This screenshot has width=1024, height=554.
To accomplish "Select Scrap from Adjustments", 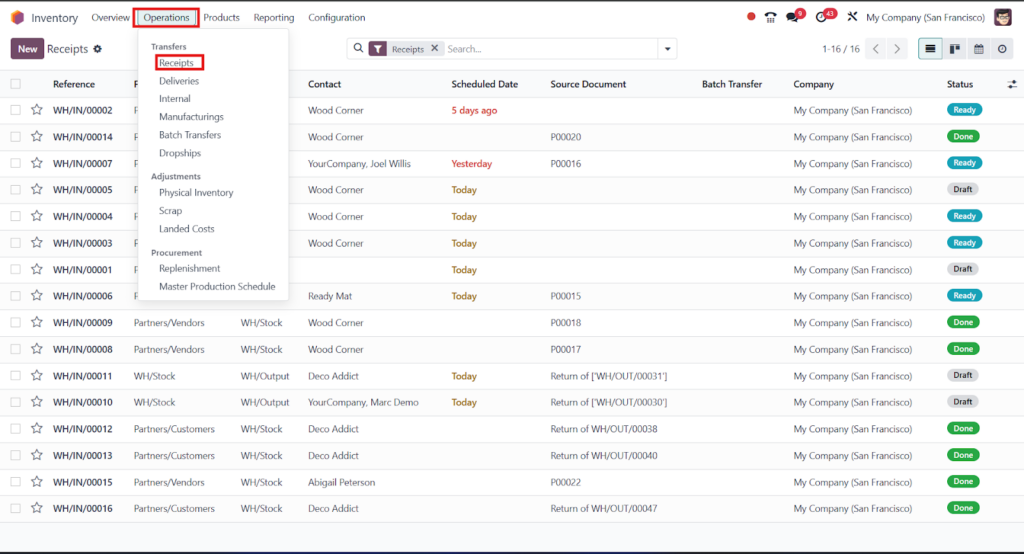I will coord(170,210).
